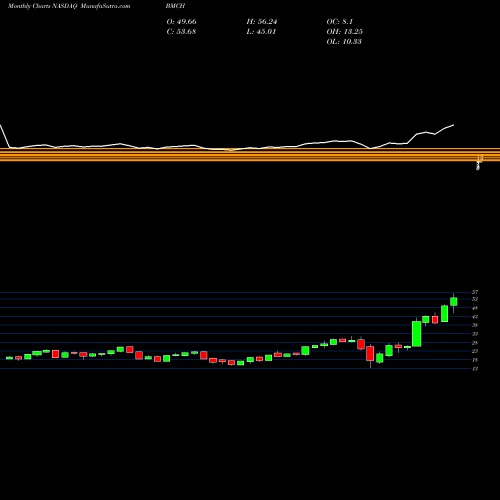Select the close value 'C: 53.68'
Image resolution: width=500 pixels, height=500 pixels.
[x=181, y=32]
